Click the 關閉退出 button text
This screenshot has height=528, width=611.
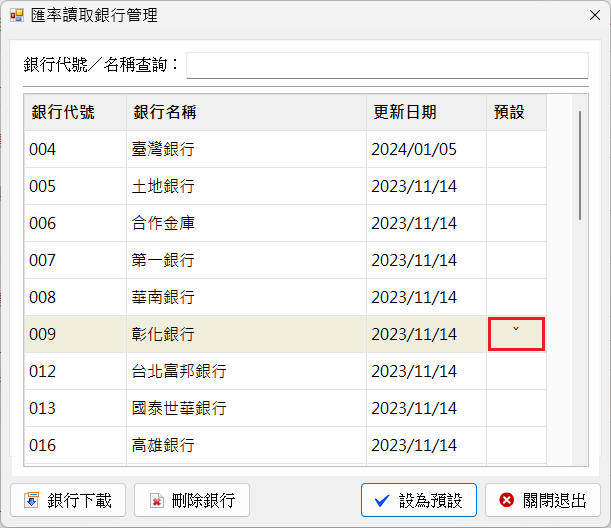[554, 500]
